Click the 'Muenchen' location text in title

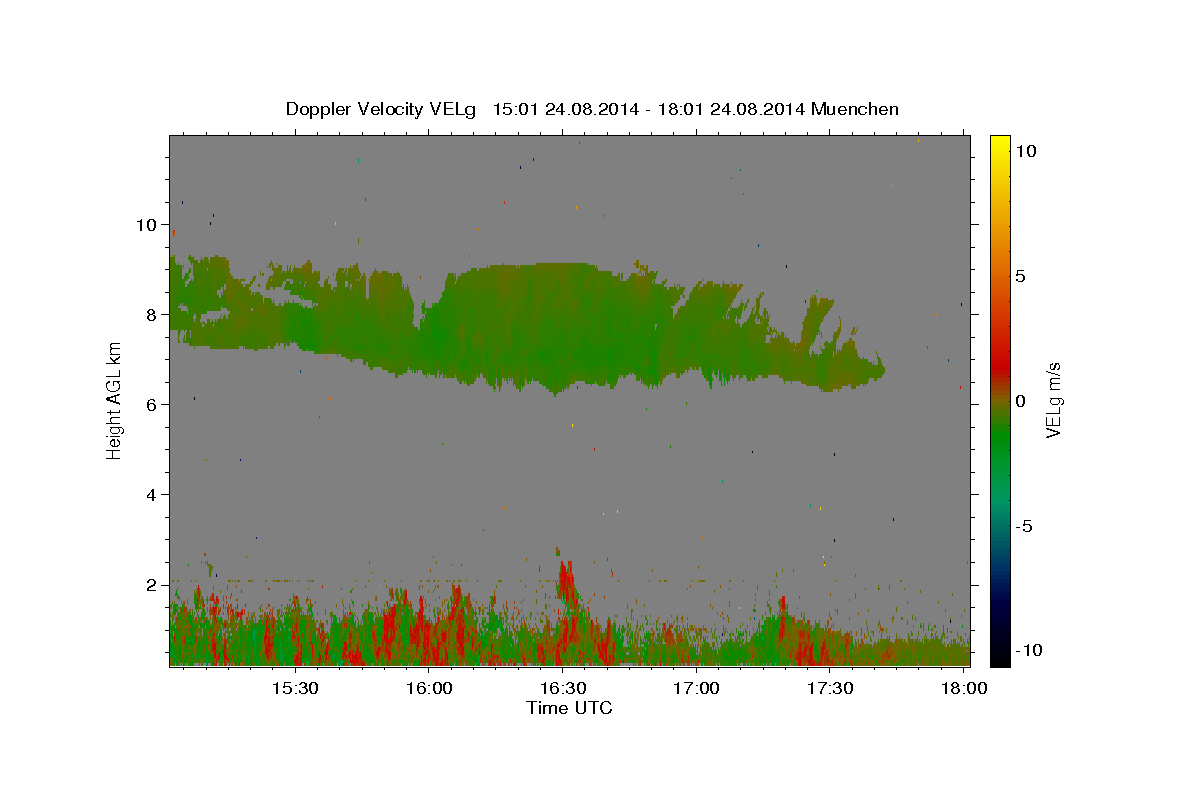(855, 109)
